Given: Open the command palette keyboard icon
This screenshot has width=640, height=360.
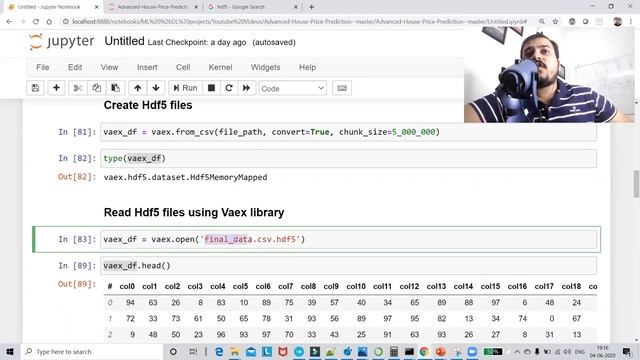Looking at the screenshot, I should 342,88.
